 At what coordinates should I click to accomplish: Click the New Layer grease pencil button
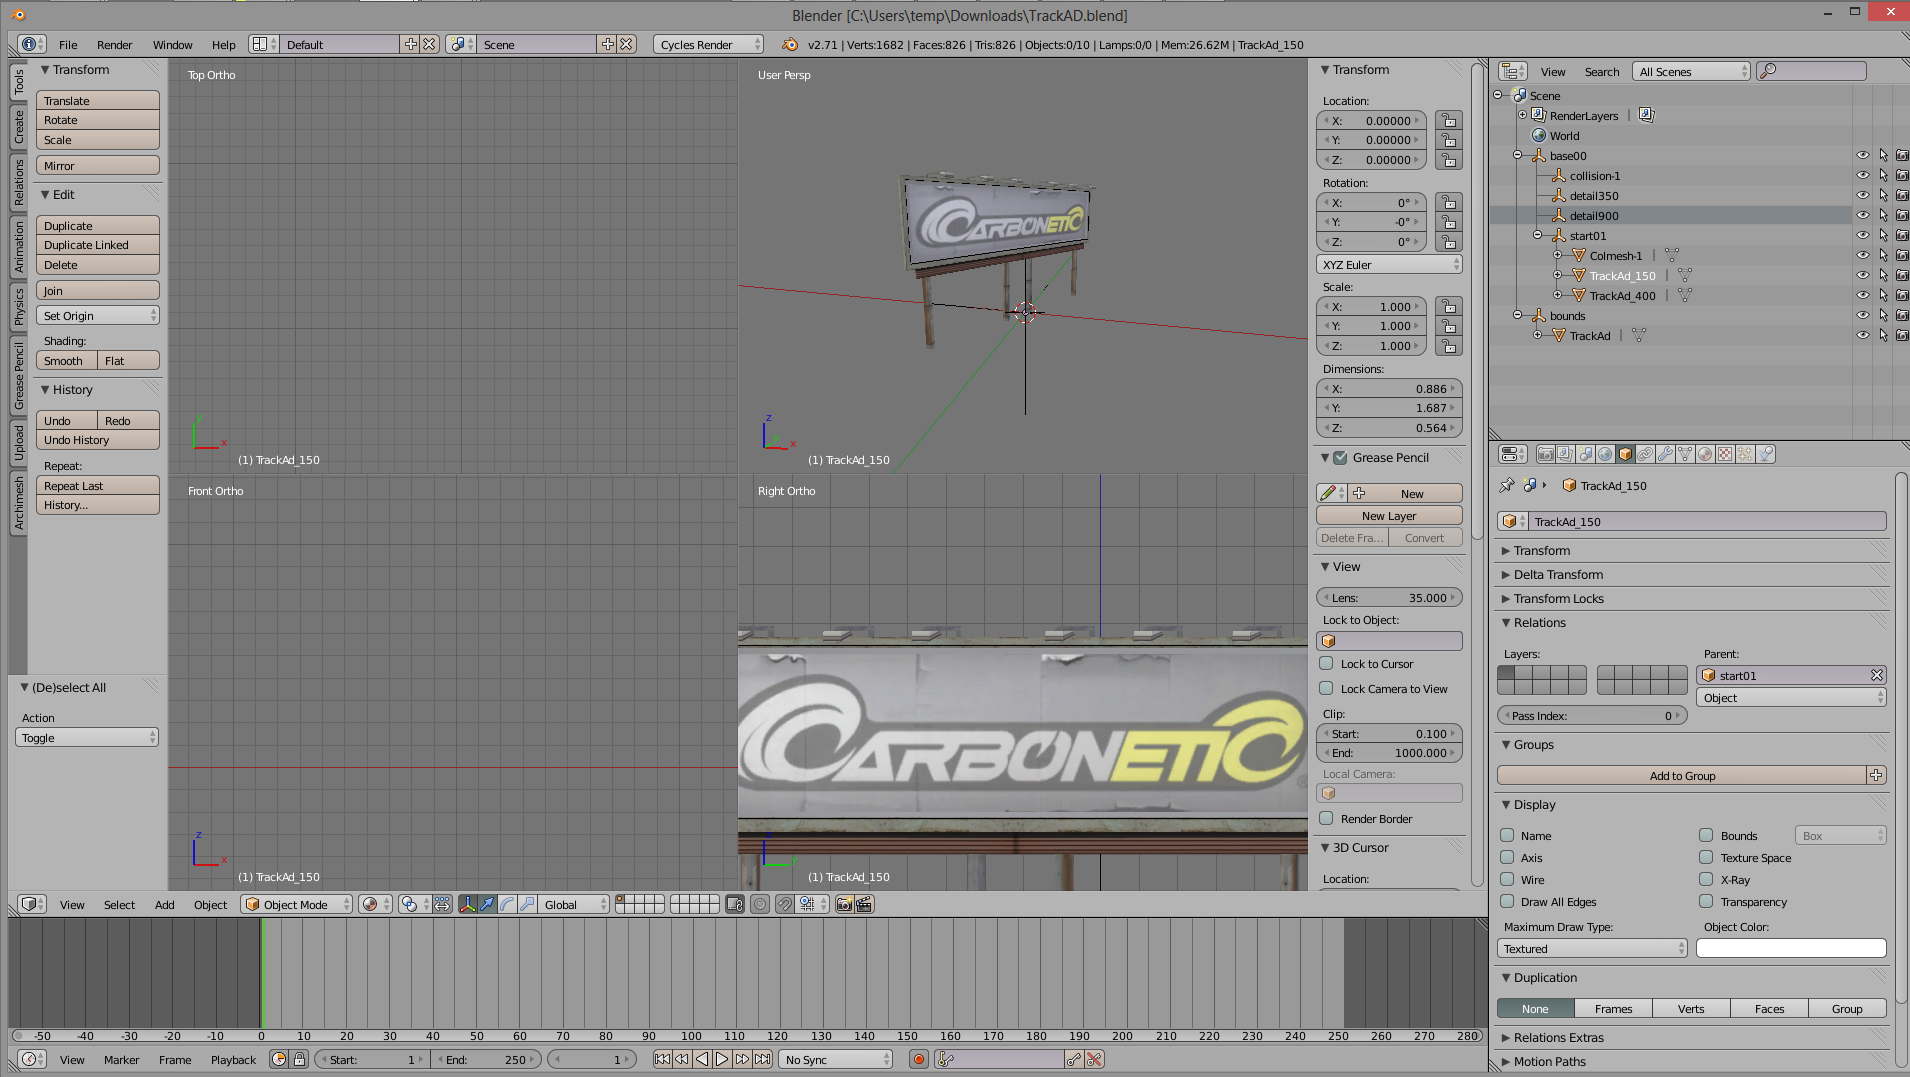point(1389,515)
